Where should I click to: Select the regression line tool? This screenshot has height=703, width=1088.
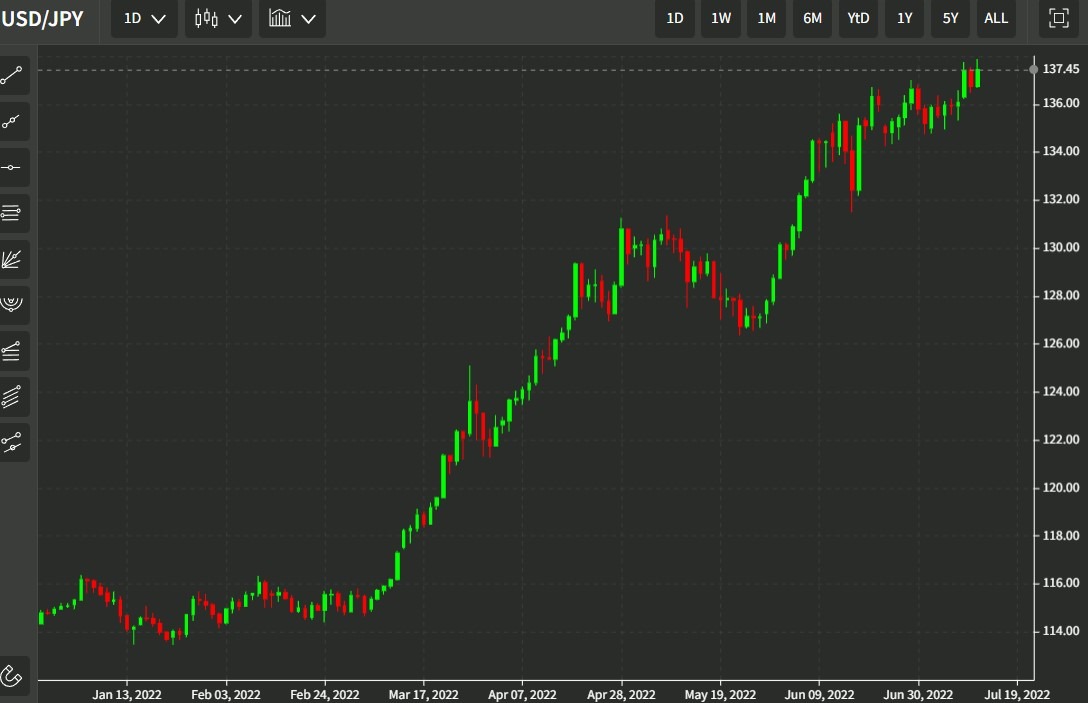tap(12, 442)
